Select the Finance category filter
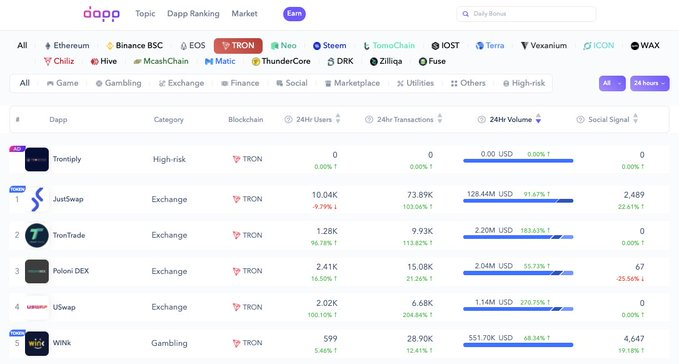Image resolution: width=679 pixels, height=364 pixels. tap(240, 83)
